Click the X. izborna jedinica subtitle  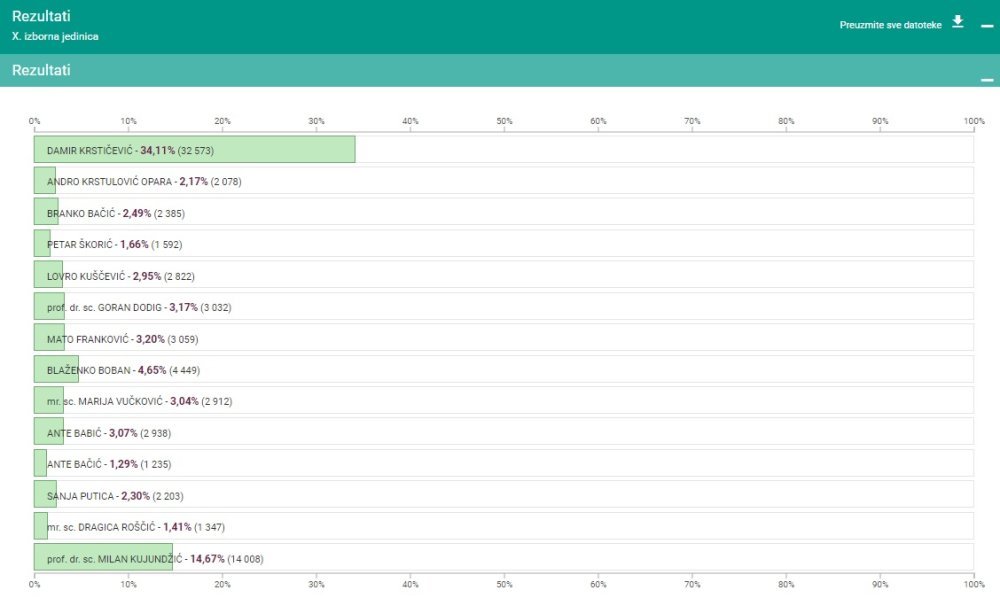pyautogui.click(x=55, y=36)
